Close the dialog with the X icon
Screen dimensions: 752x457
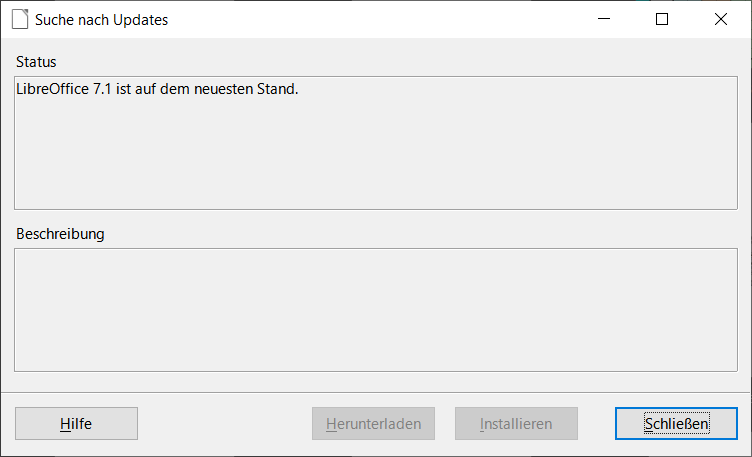click(720, 19)
